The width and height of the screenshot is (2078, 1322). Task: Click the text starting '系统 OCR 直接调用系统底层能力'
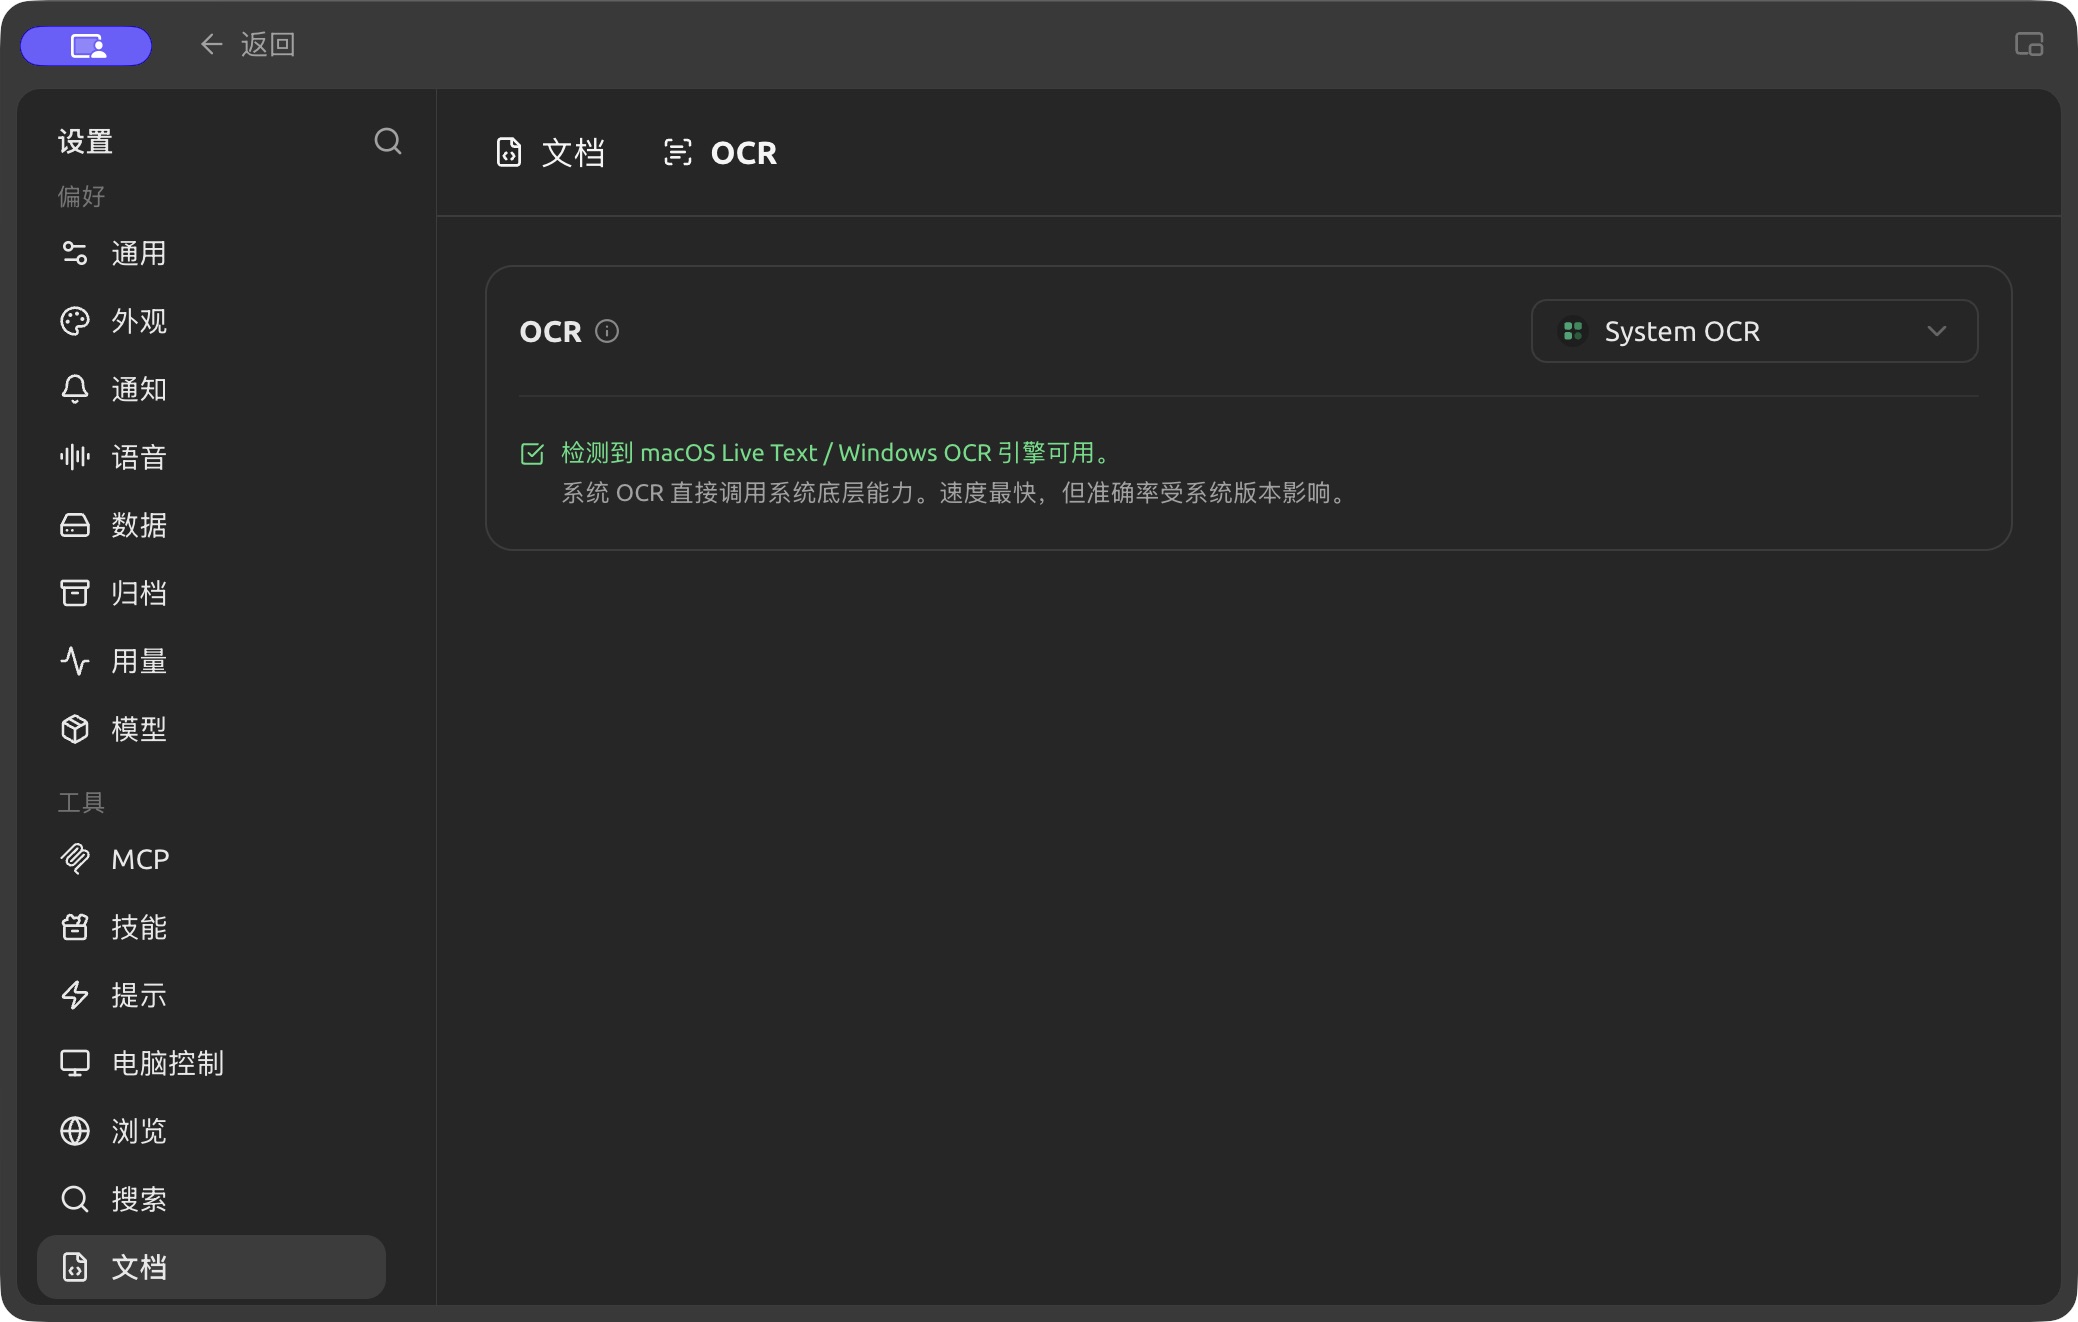pos(957,493)
